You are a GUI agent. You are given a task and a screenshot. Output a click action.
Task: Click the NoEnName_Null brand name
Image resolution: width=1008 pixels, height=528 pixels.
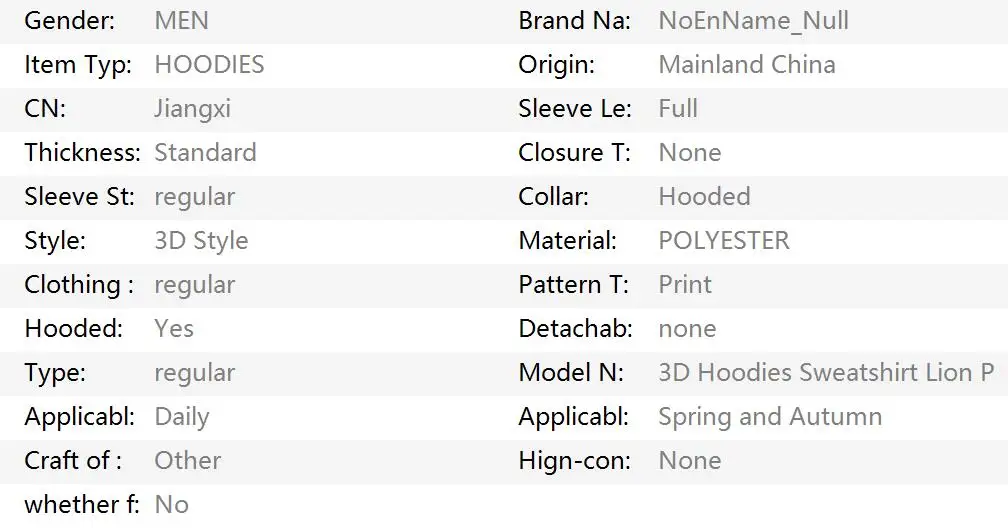753,21
